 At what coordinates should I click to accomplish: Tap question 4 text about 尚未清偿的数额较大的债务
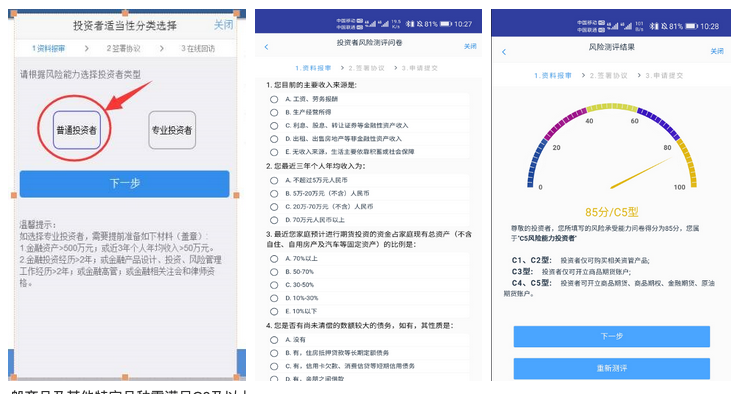360,326
